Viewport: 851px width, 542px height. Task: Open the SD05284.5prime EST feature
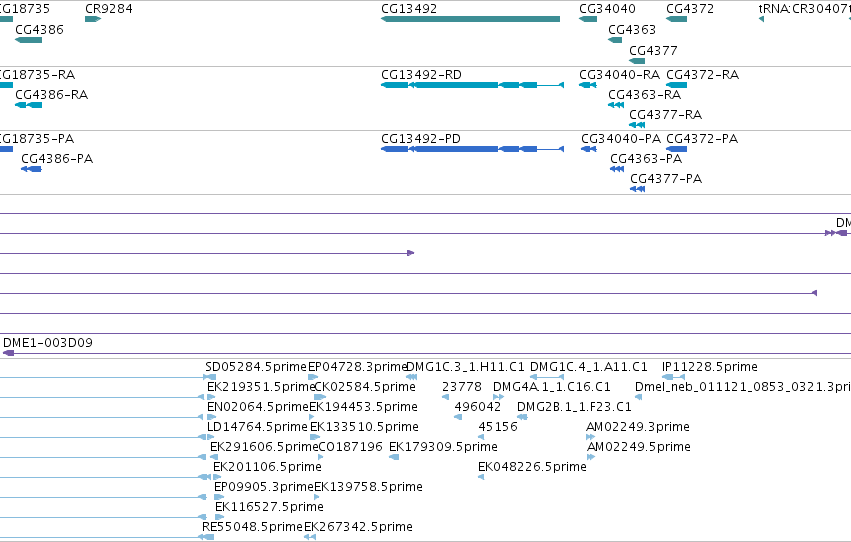210,377
